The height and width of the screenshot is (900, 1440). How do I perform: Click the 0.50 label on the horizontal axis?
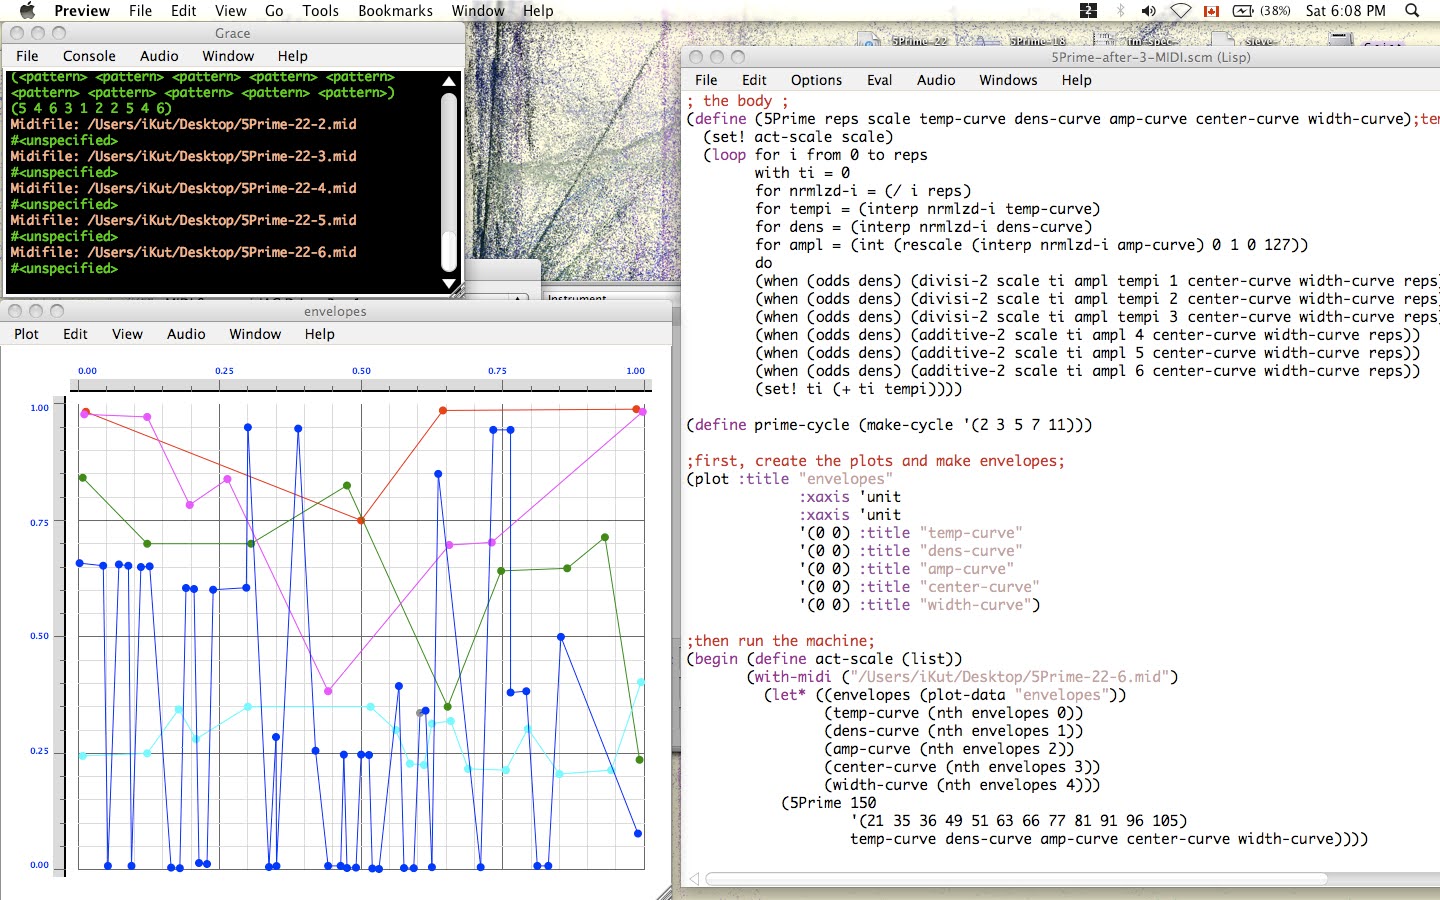pyautogui.click(x=361, y=371)
